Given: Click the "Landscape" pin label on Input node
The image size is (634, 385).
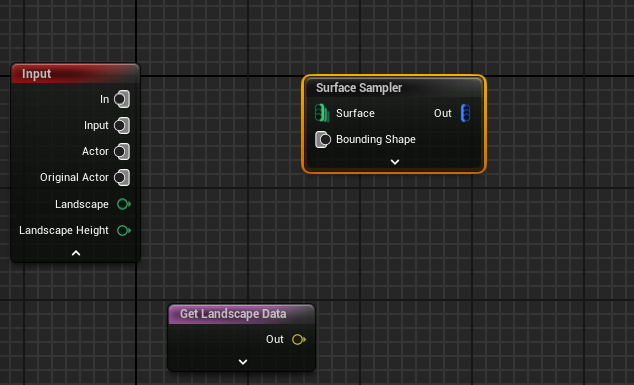Looking at the screenshot, I should point(82,204).
